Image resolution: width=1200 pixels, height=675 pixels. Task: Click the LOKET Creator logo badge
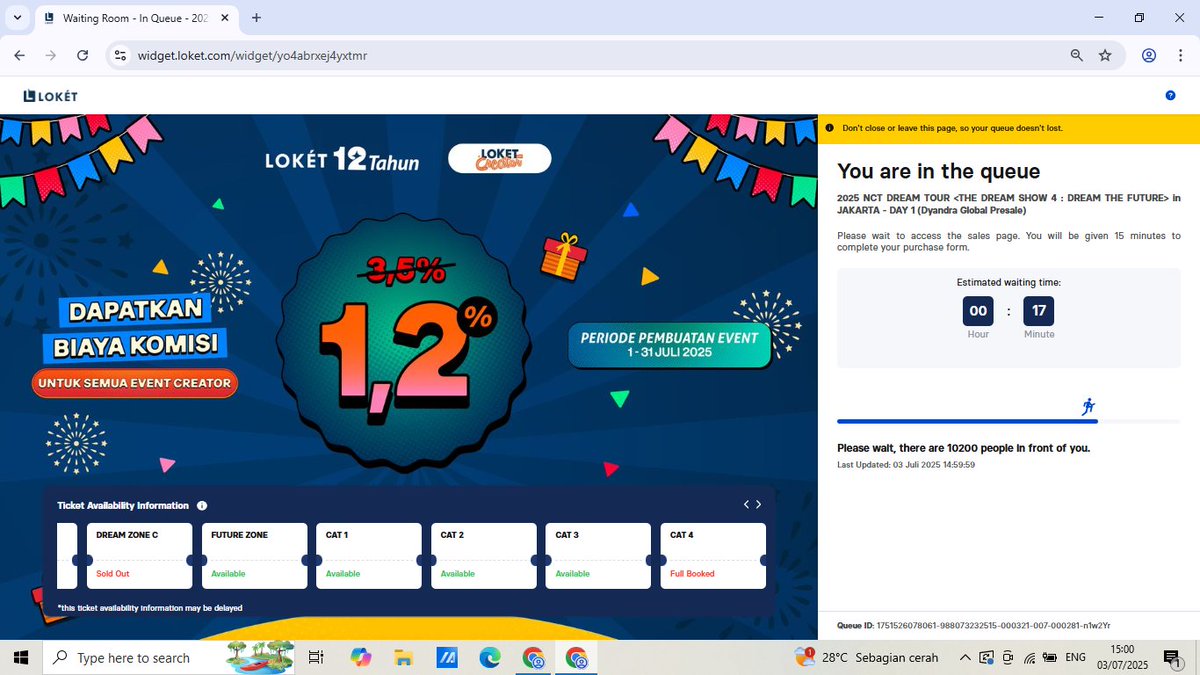pyautogui.click(x=500, y=158)
